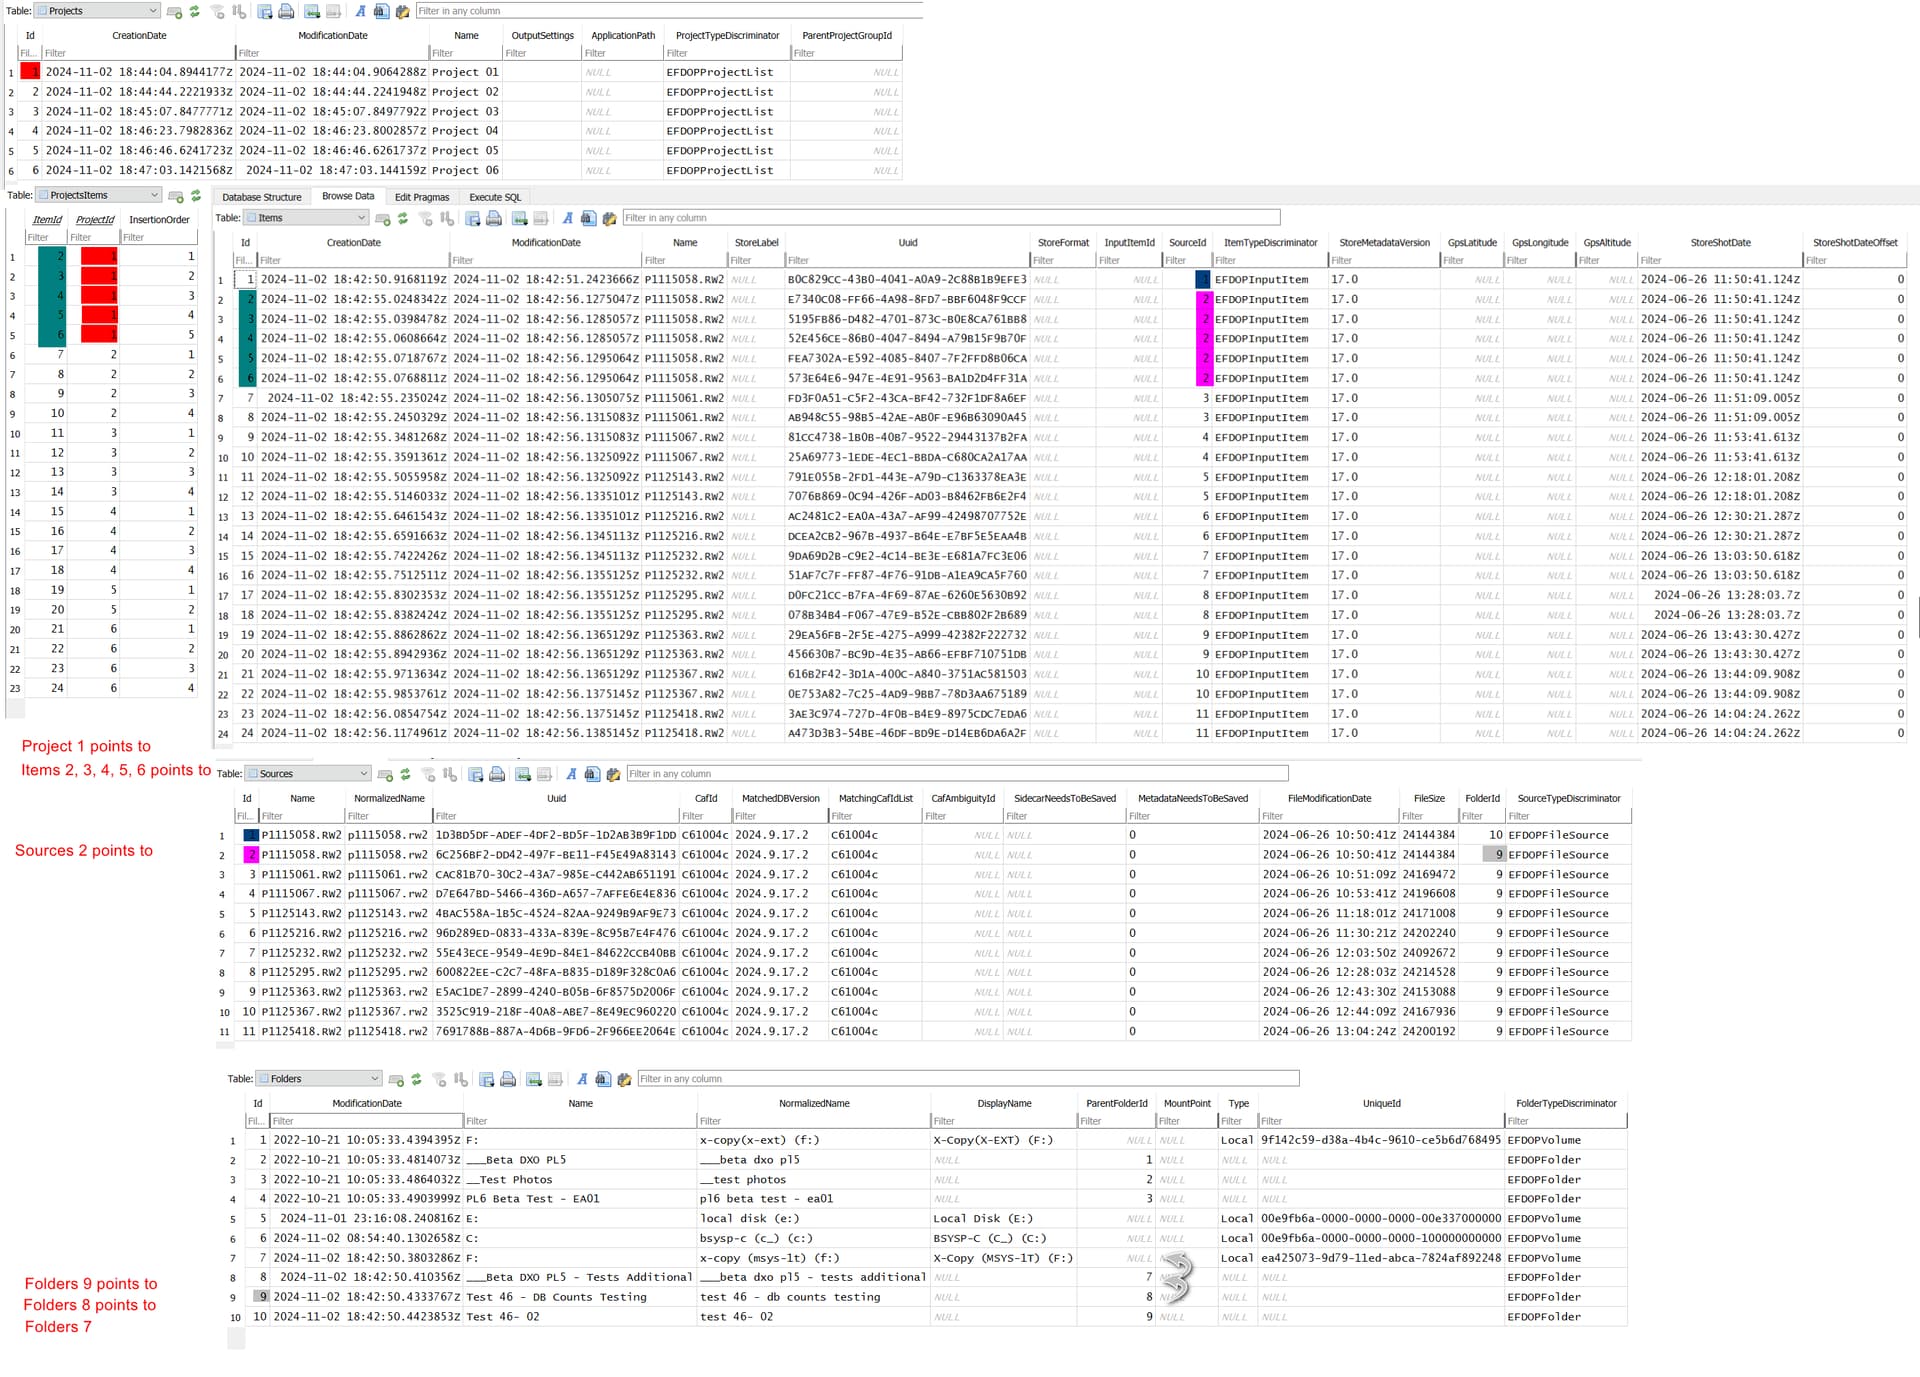Click the FolderId column header in Sources
The width and height of the screenshot is (1920, 1377).
pyautogui.click(x=1482, y=799)
